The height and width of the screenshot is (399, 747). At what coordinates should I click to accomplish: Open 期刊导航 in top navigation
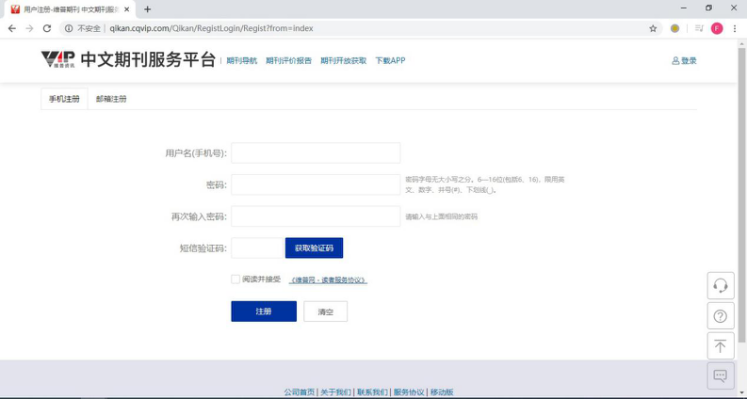(242, 60)
